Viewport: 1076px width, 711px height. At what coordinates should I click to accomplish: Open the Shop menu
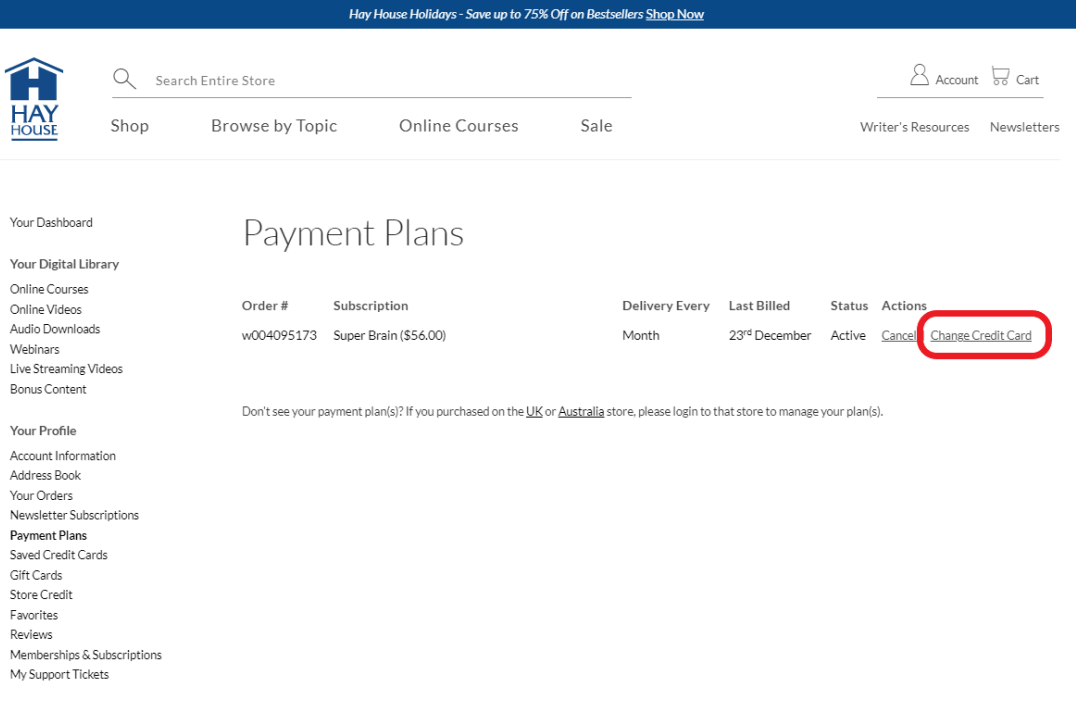tap(129, 126)
